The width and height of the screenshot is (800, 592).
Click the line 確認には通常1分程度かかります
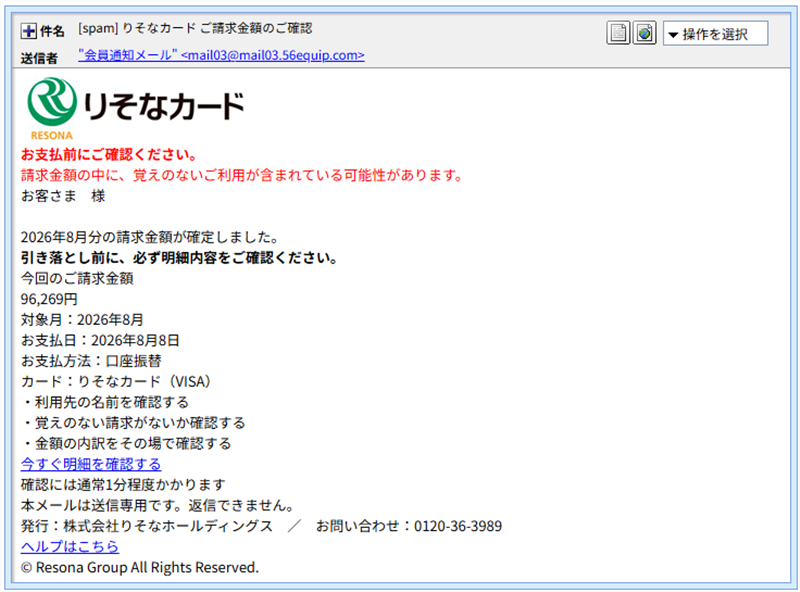123,485
